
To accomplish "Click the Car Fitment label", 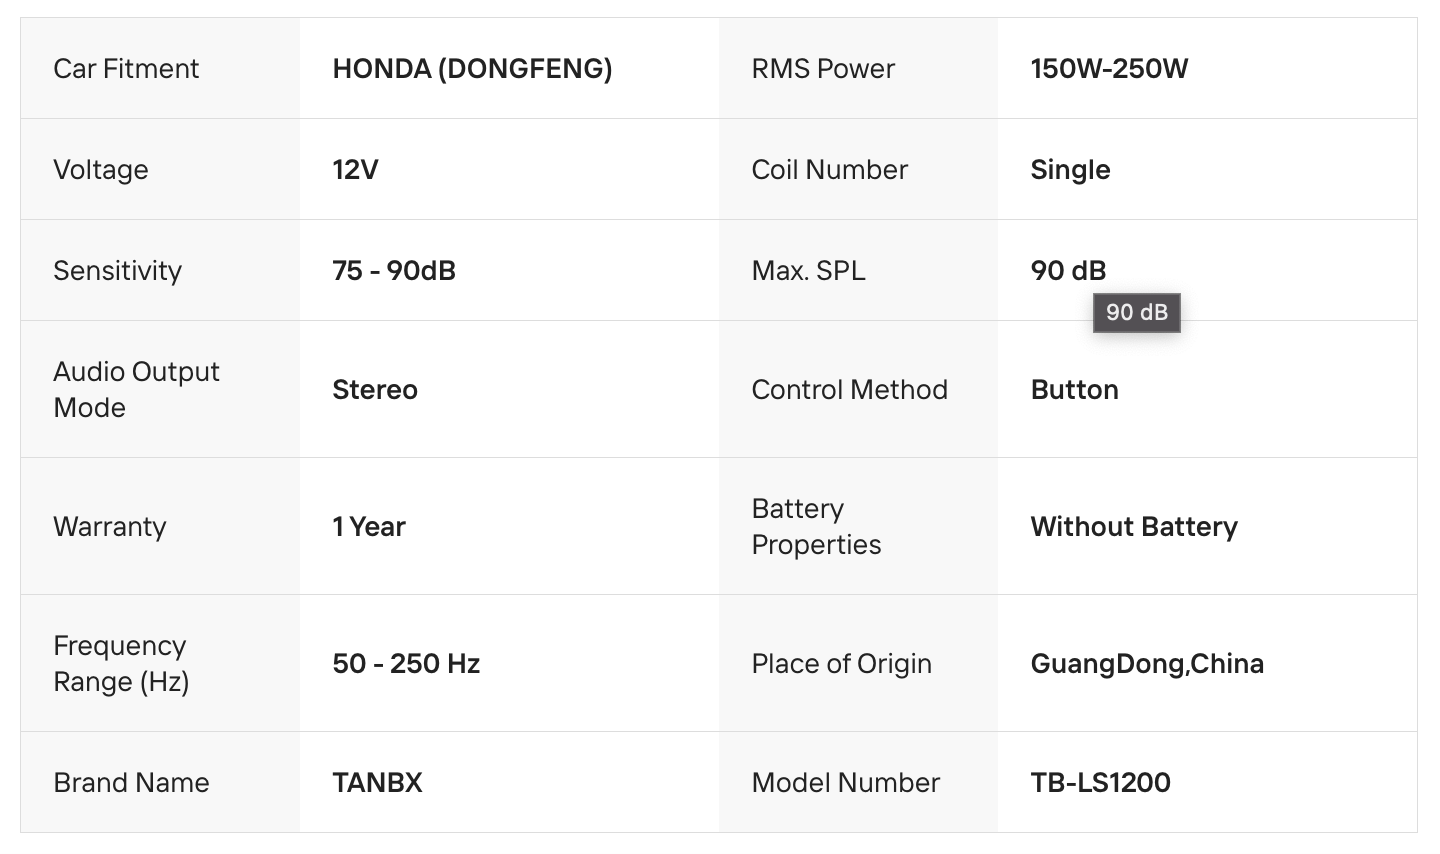I will click(x=126, y=69).
